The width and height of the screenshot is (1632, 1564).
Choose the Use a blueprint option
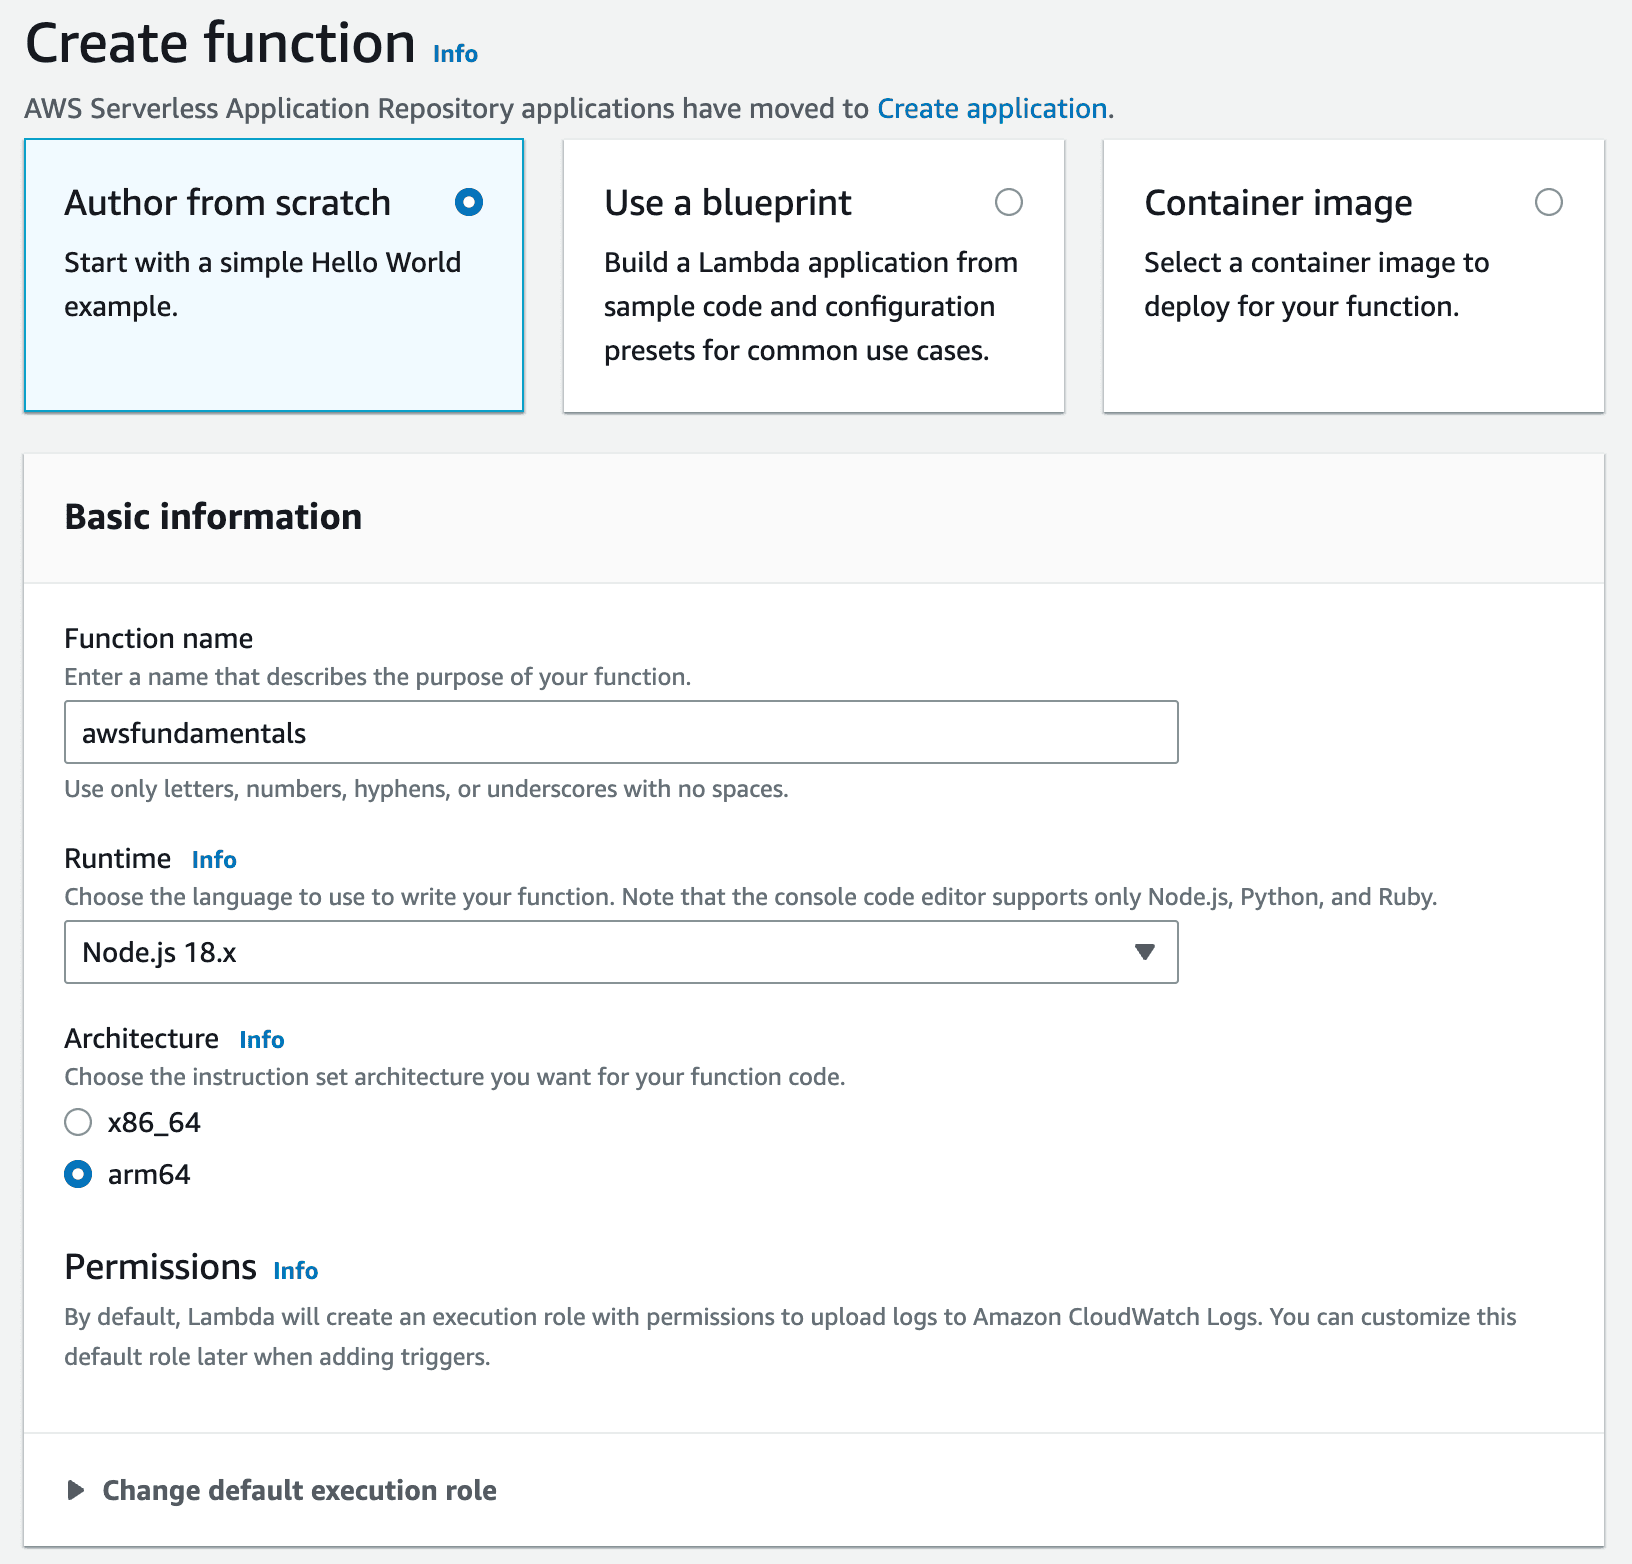point(1009,202)
